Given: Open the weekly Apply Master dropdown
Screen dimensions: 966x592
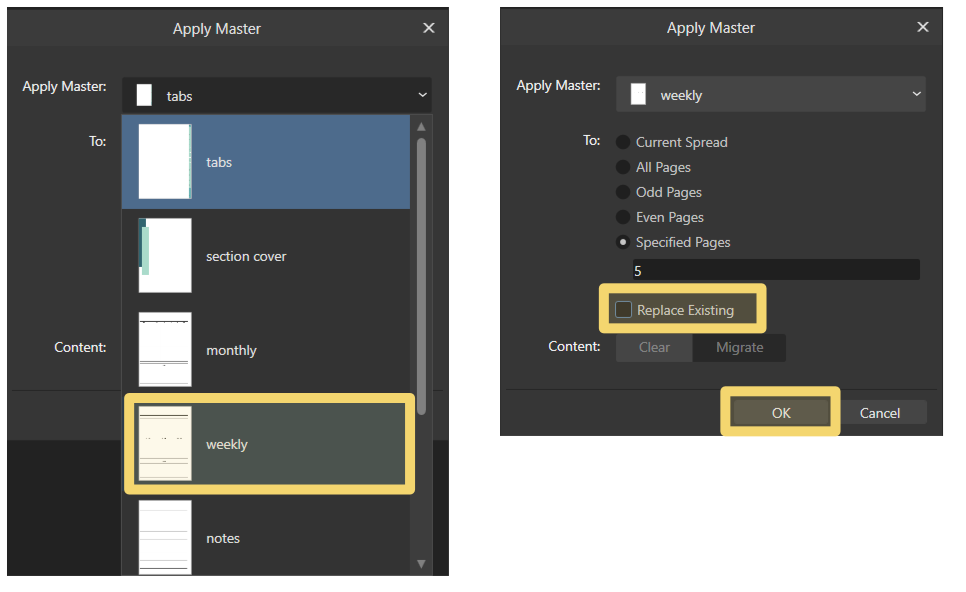Looking at the screenshot, I should [771, 93].
